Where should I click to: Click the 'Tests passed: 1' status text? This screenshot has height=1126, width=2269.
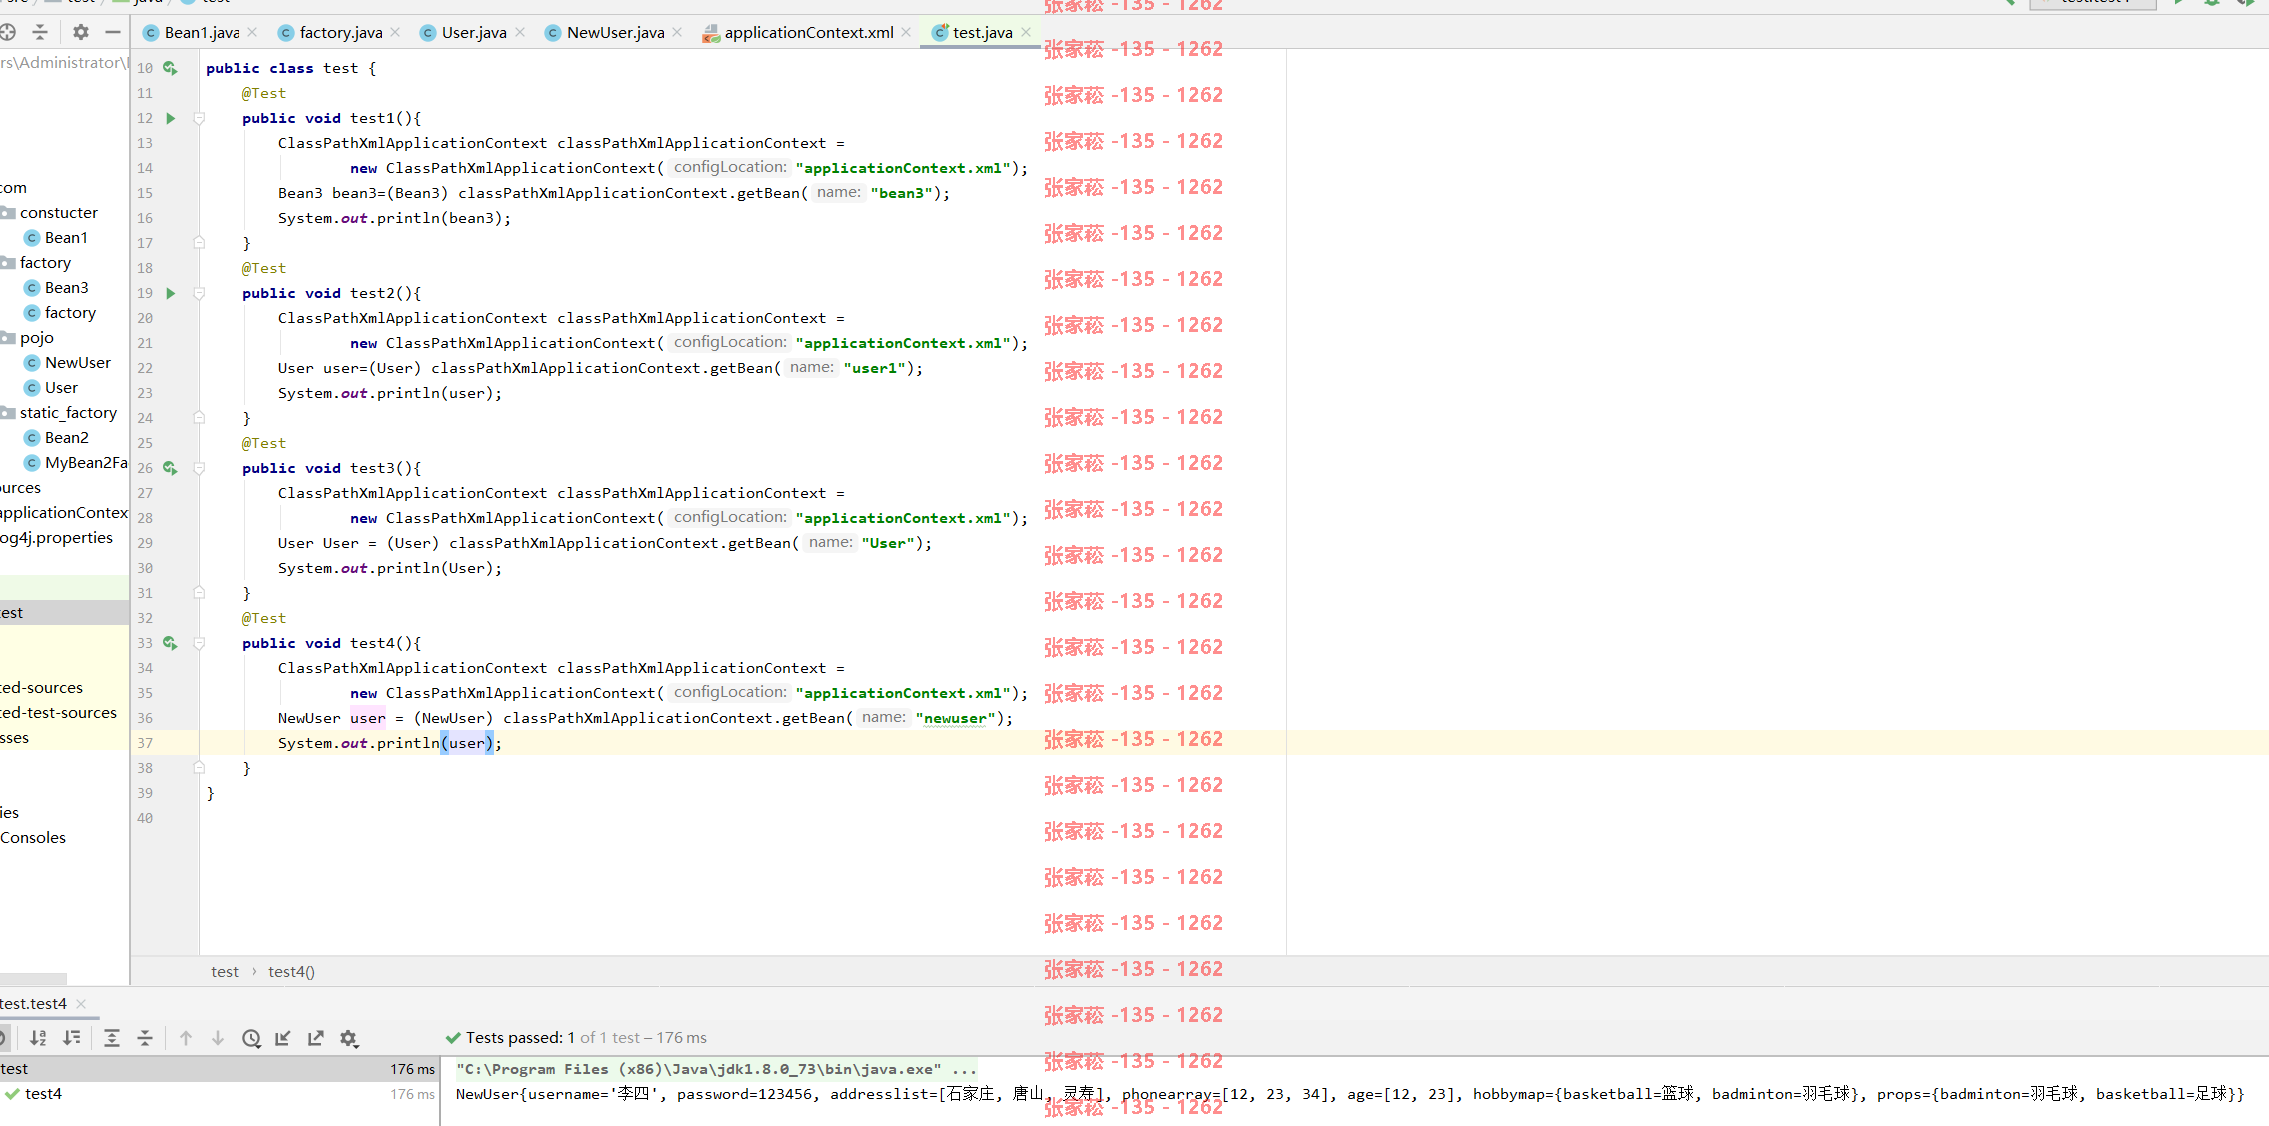520,1038
